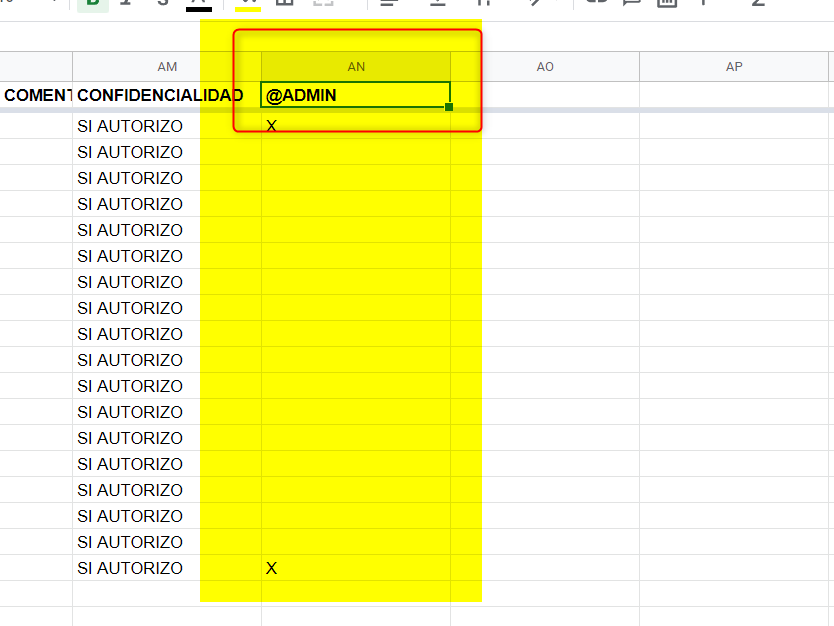Select column AO header
This screenshot has width=834, height=626.
click(x=545, y=67)
